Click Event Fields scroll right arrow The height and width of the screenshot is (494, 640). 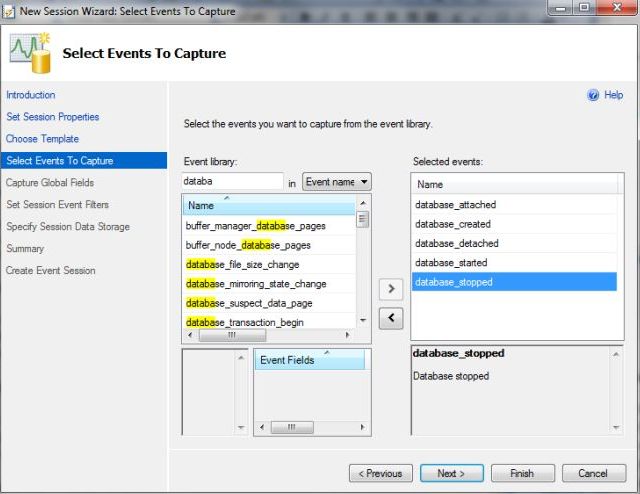362,427
